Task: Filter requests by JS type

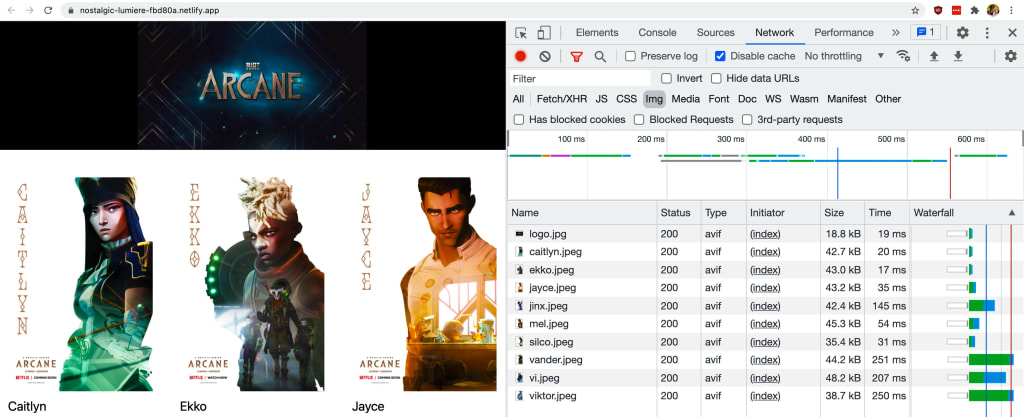Action: tap(601, 99)
